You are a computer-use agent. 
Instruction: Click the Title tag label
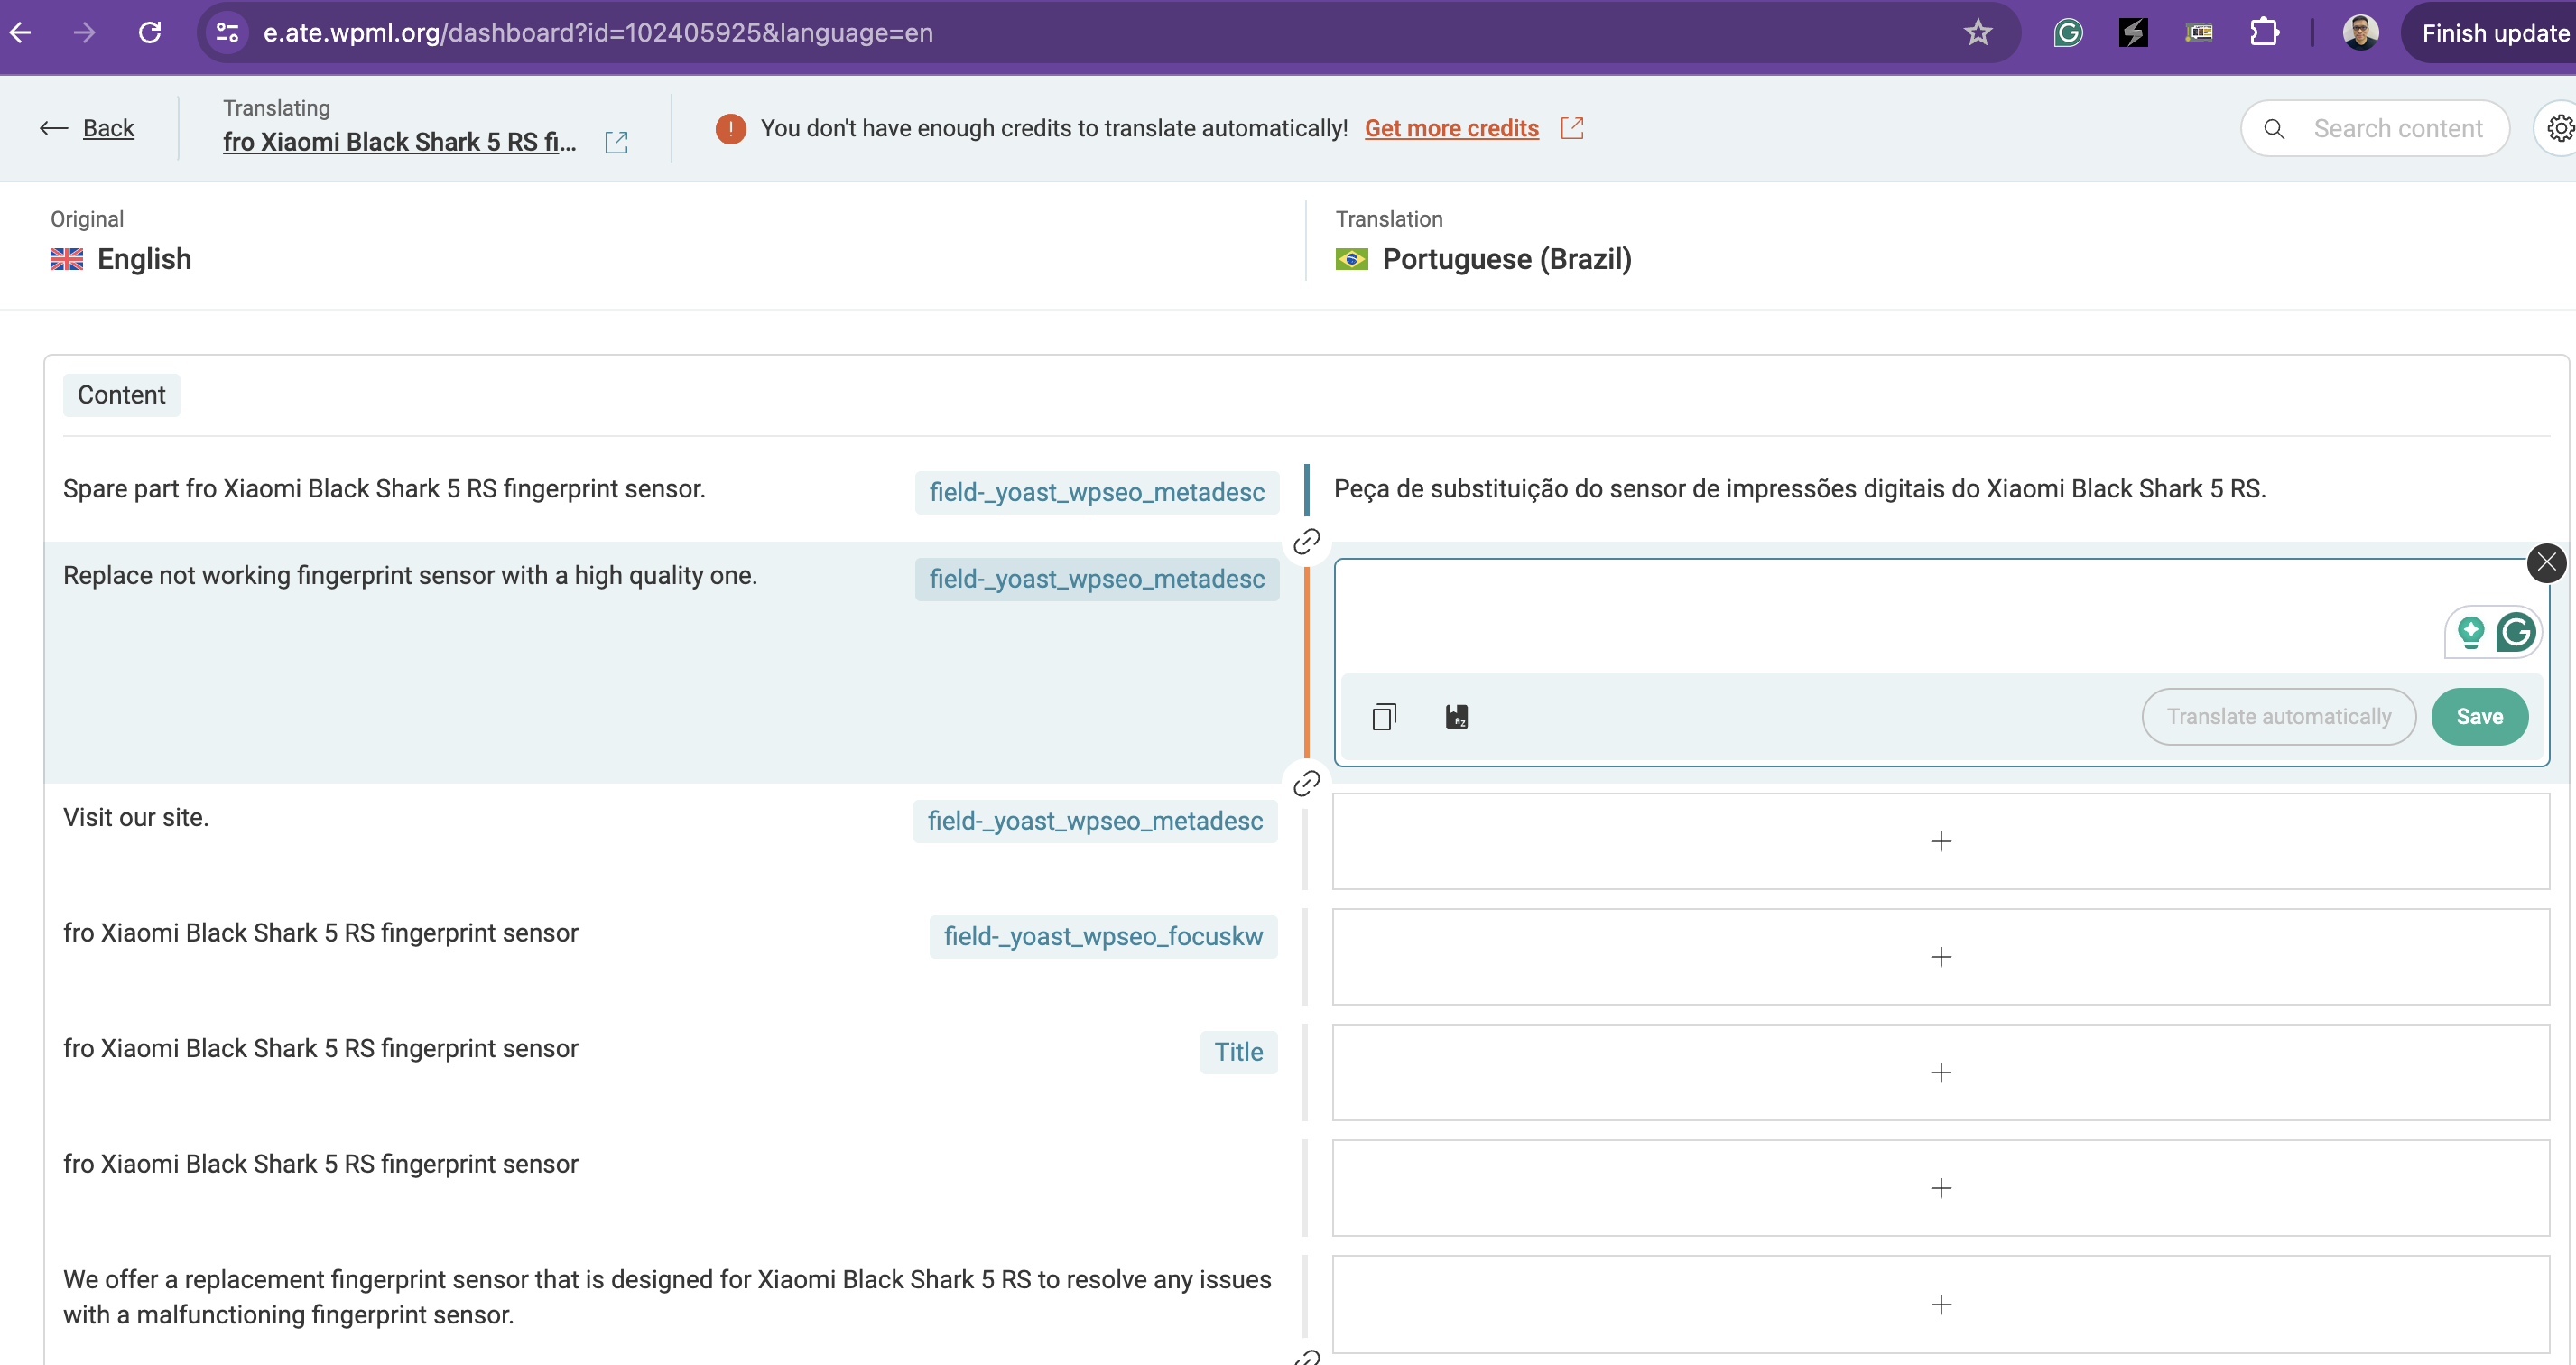(x=1238, y=1052)
